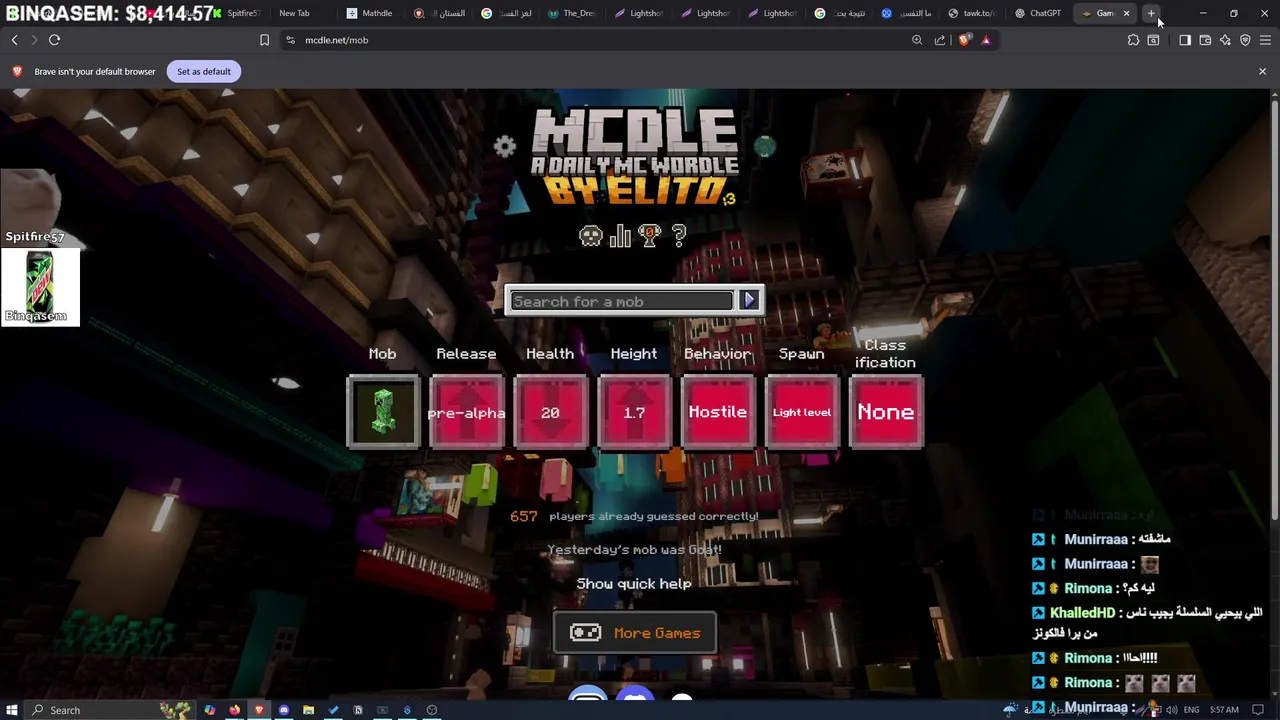Close the current Game tab
Viewport: 1280px width, 720px height.
1126,13
